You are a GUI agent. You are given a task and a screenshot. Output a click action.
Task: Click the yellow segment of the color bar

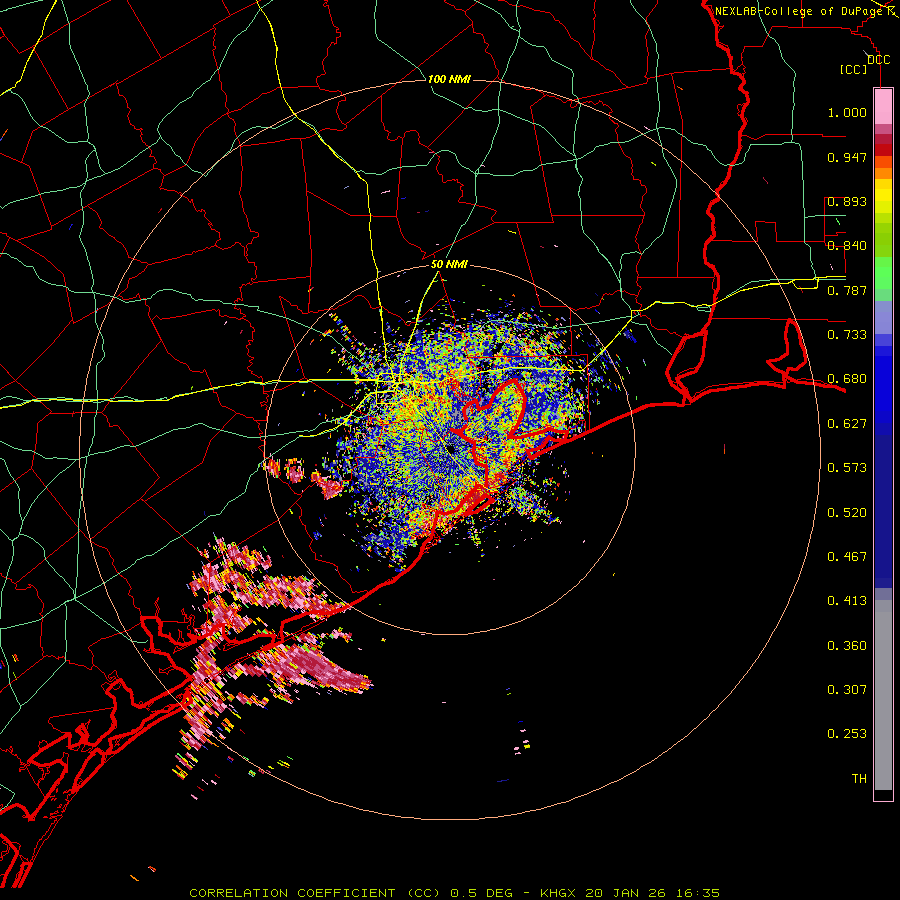click(883, 197)
